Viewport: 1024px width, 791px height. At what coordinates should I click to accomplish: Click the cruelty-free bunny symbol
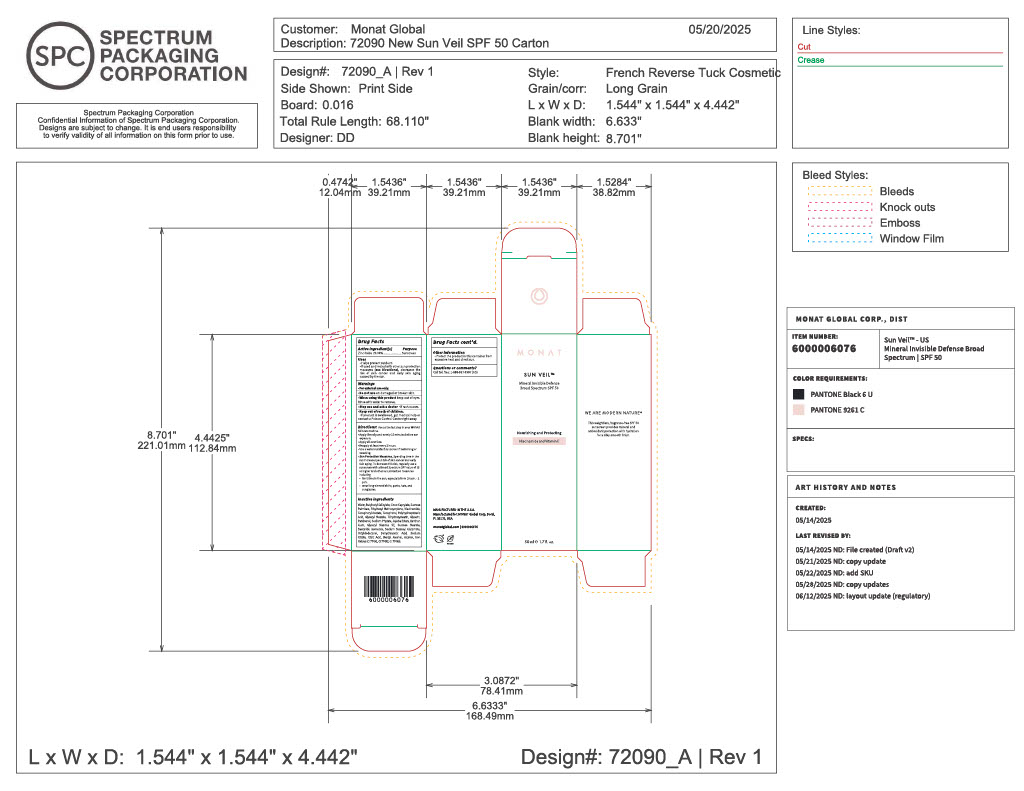click(438, 539)
